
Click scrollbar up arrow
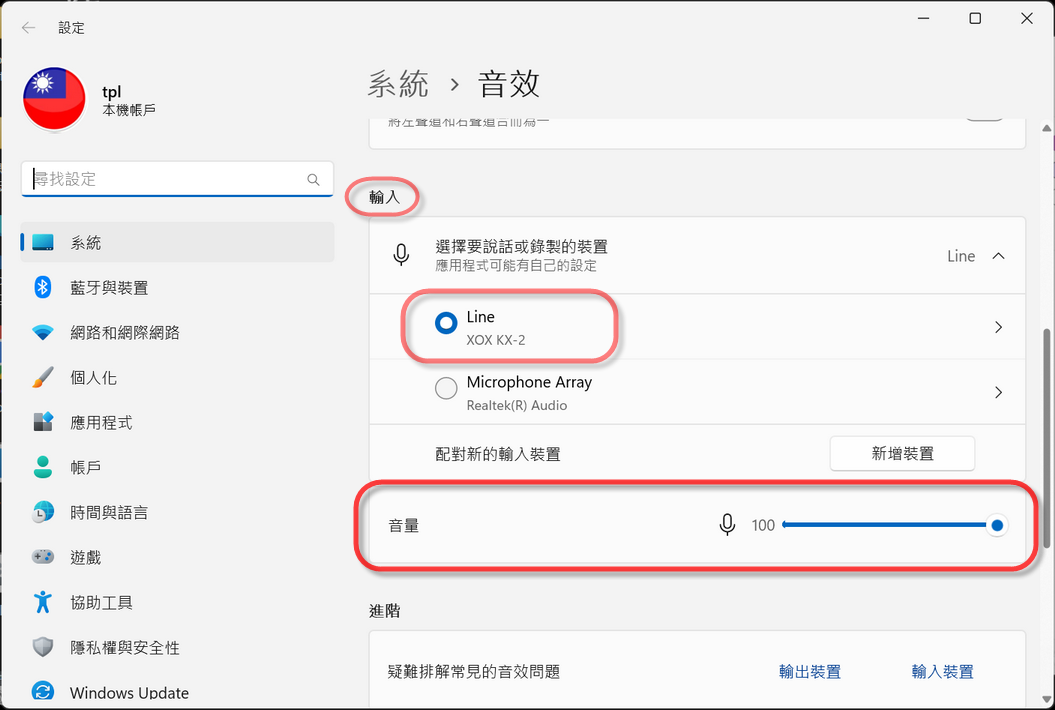pyautogui.click(x=1046, y=128)
